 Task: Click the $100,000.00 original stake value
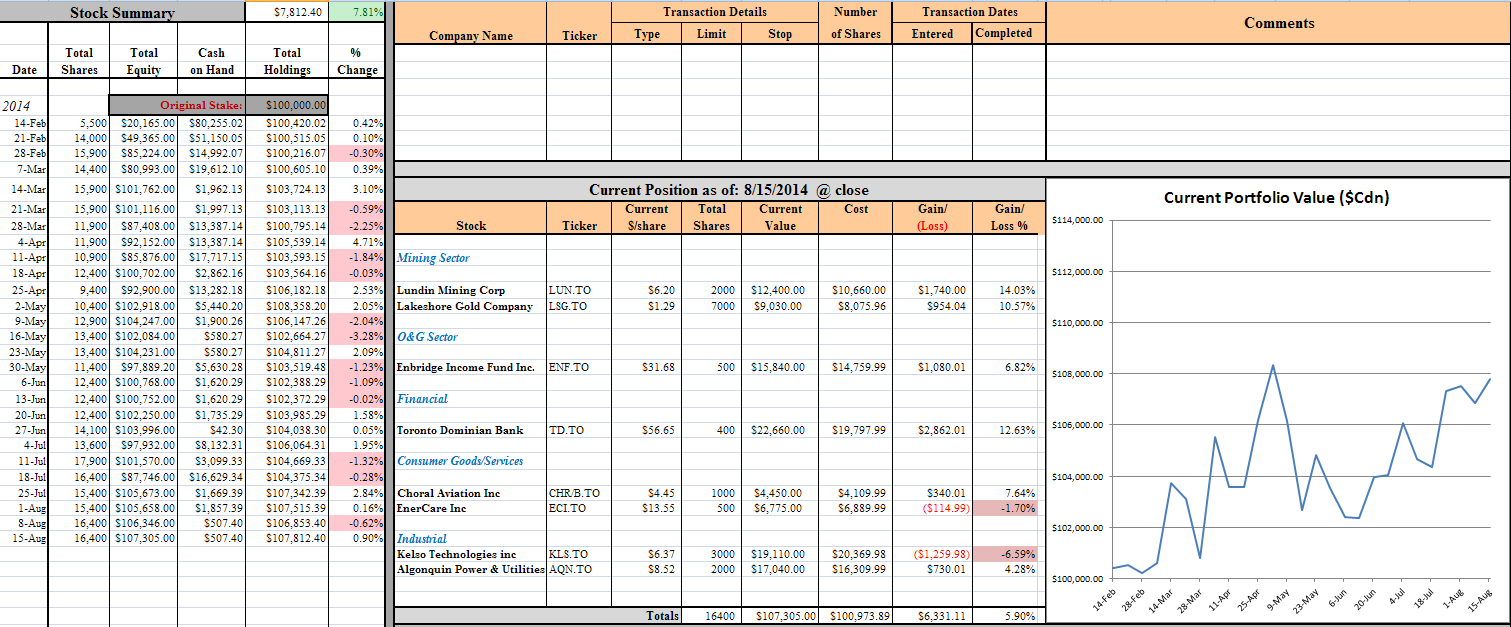tap(286, 104)
